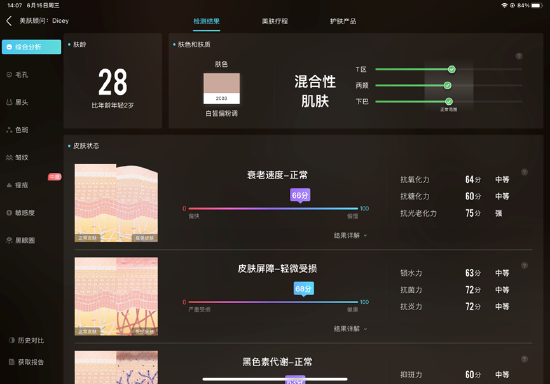Click the 两颊 slider handle
Screen dimensions: 550x384
pos(447,85)
